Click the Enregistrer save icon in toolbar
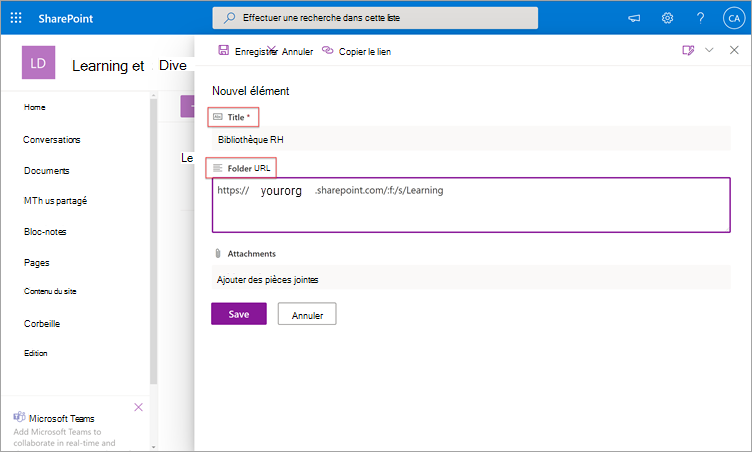Image resolution: width=752 pixels, height=452 pixels. click(x=223, y=50)
